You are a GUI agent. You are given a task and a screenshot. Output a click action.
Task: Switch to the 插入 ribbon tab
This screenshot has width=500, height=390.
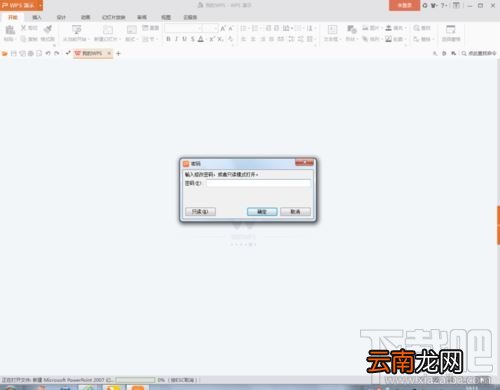[37, 17]
